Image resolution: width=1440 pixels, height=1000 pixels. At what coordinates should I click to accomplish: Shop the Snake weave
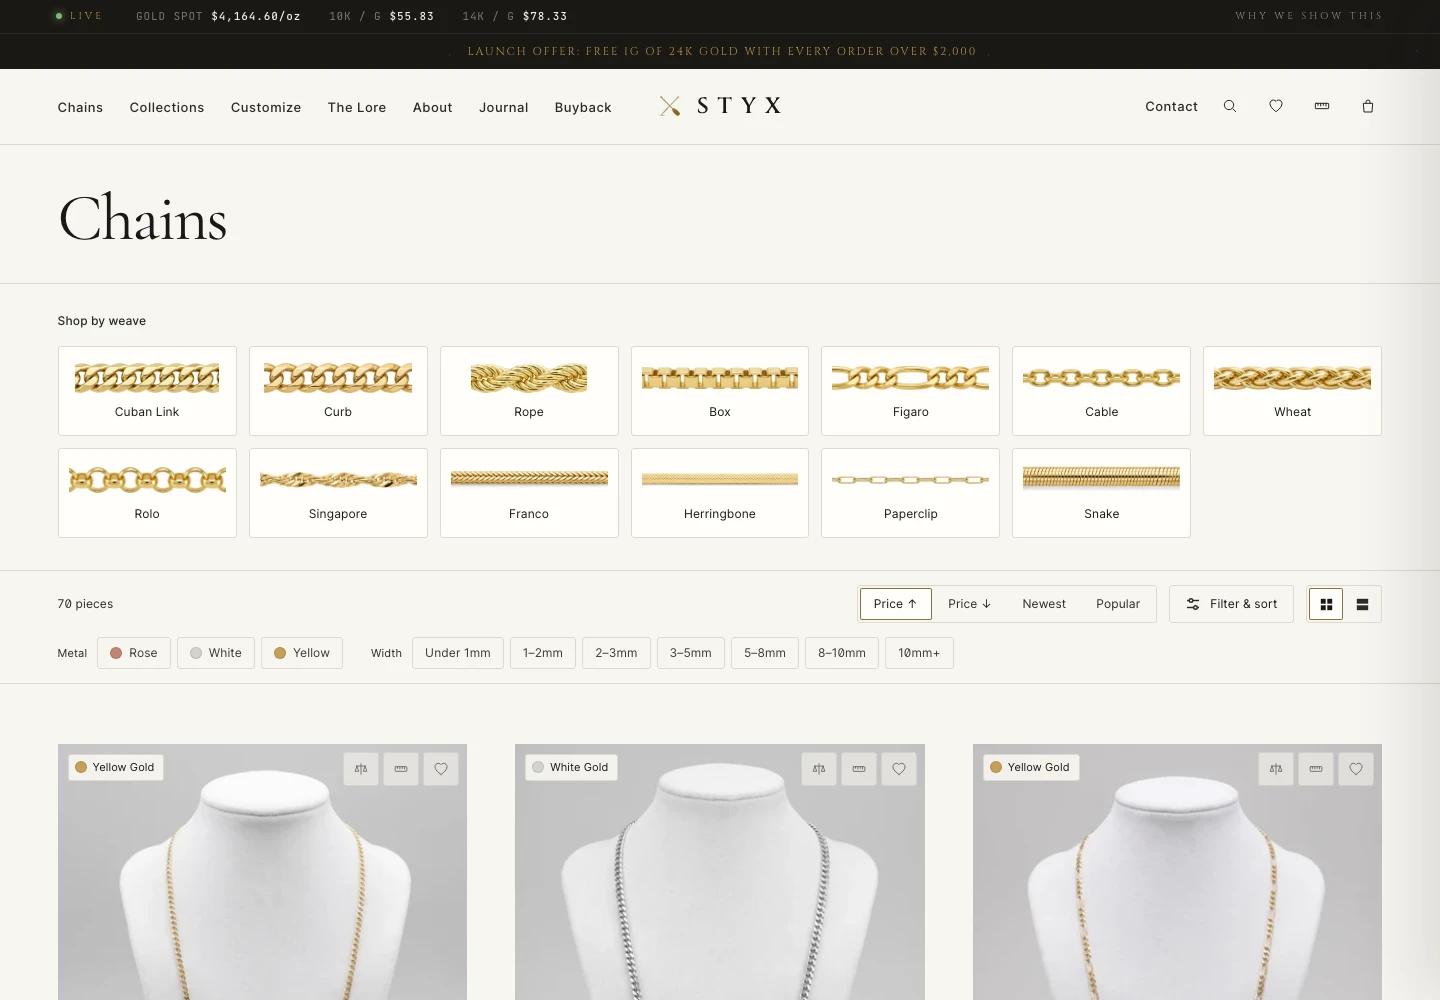click(x=1101, y=493)
